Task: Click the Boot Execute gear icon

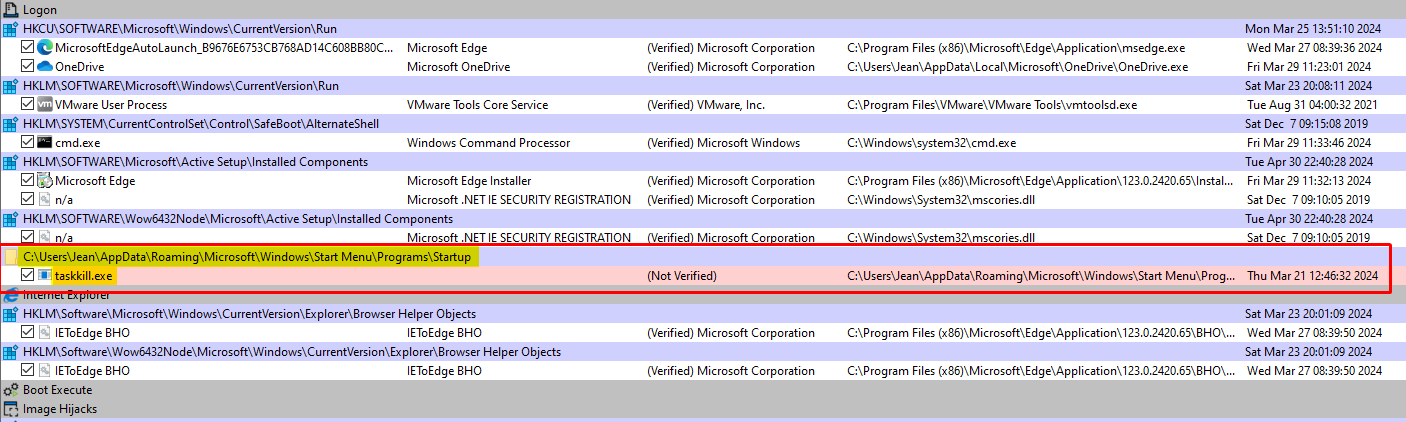Action: pos(10,390)
